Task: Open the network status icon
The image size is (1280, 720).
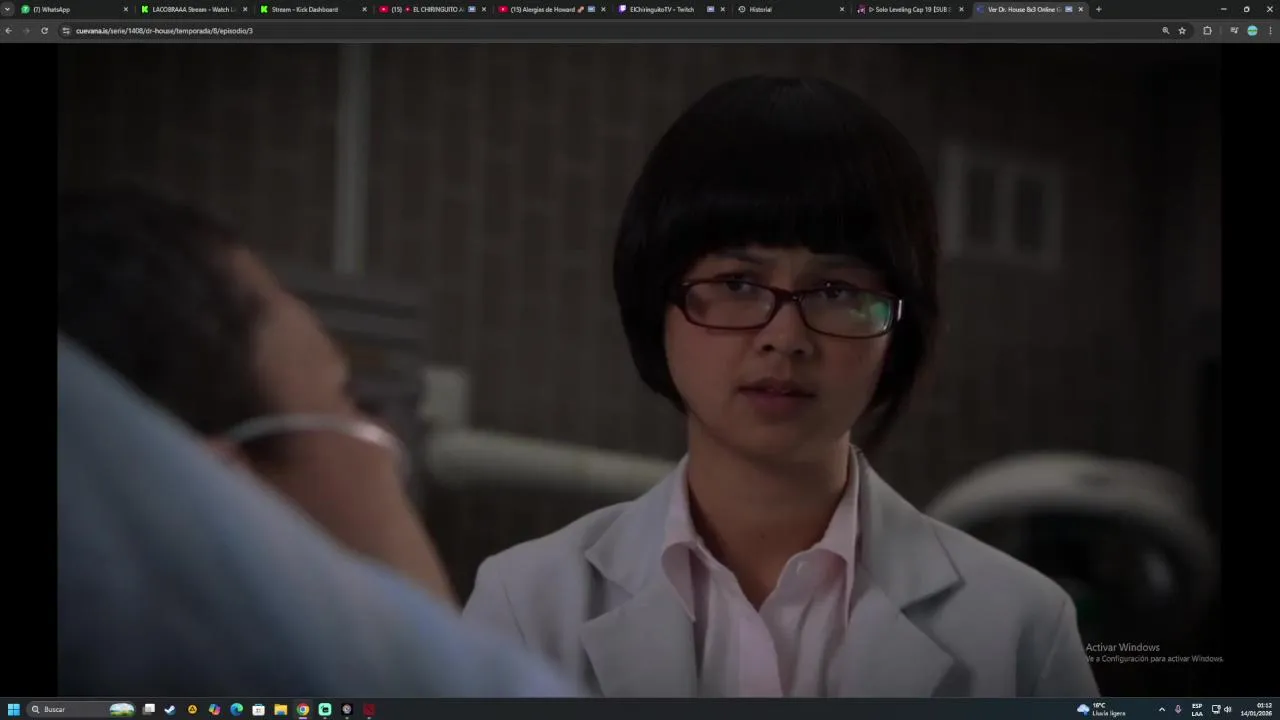Action: pos(1216,709)
